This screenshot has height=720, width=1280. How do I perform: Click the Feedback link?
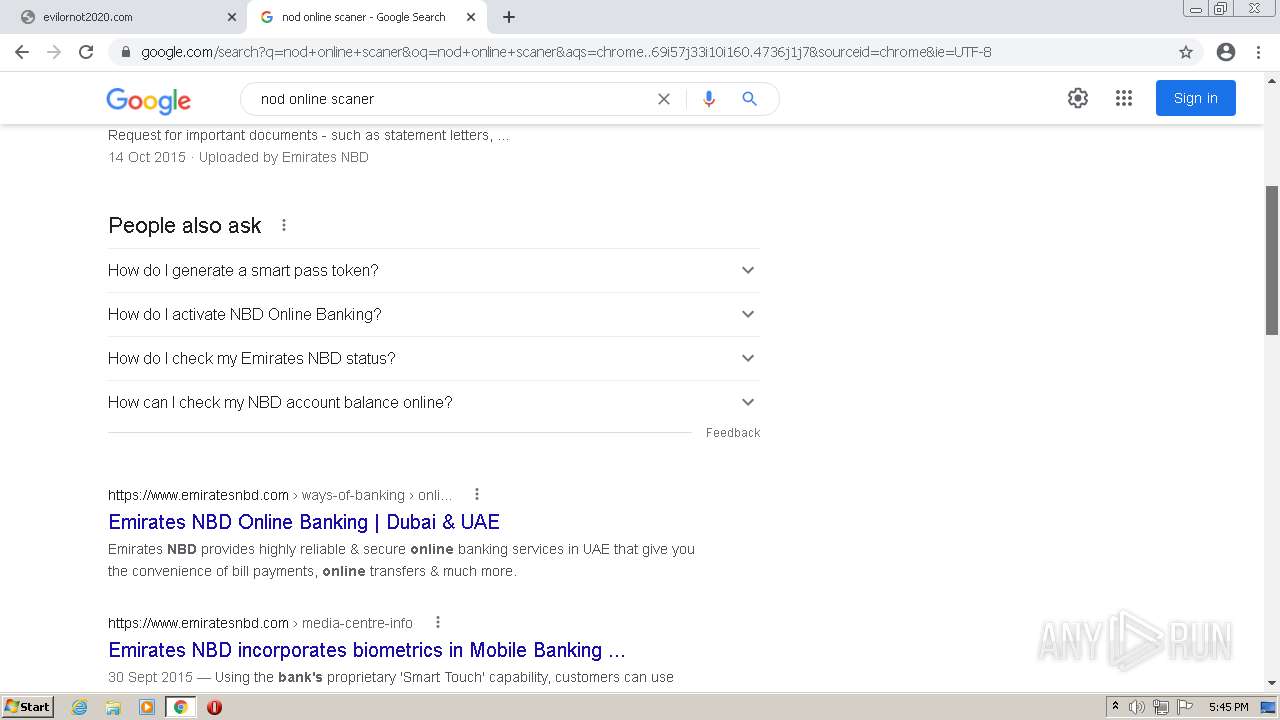733,433
